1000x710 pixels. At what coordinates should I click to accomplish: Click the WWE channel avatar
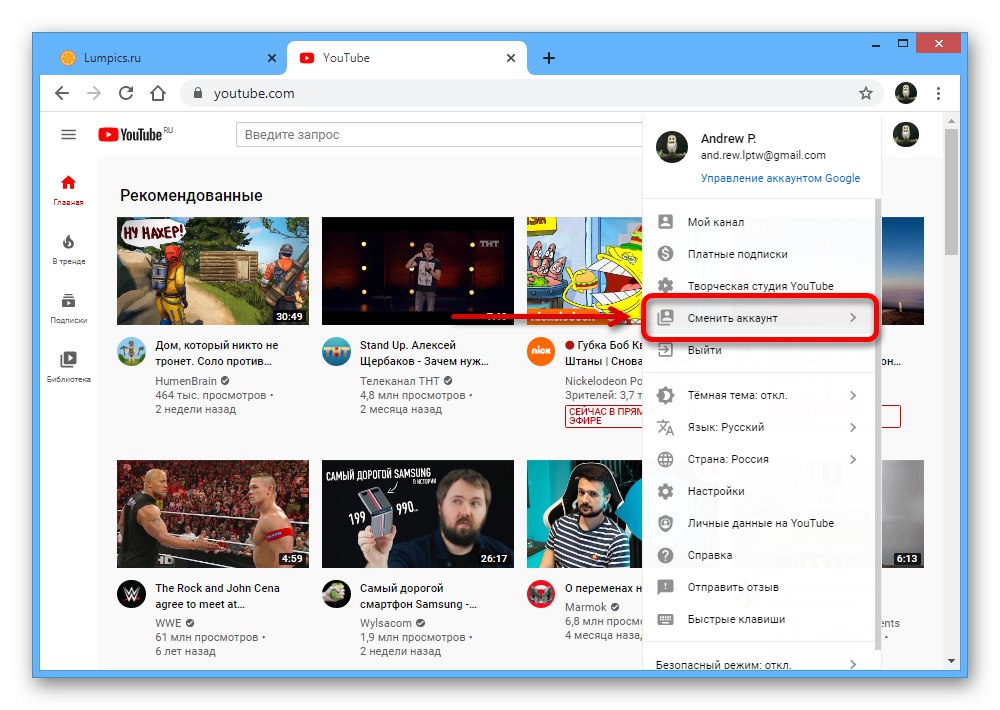click(131, 594)
